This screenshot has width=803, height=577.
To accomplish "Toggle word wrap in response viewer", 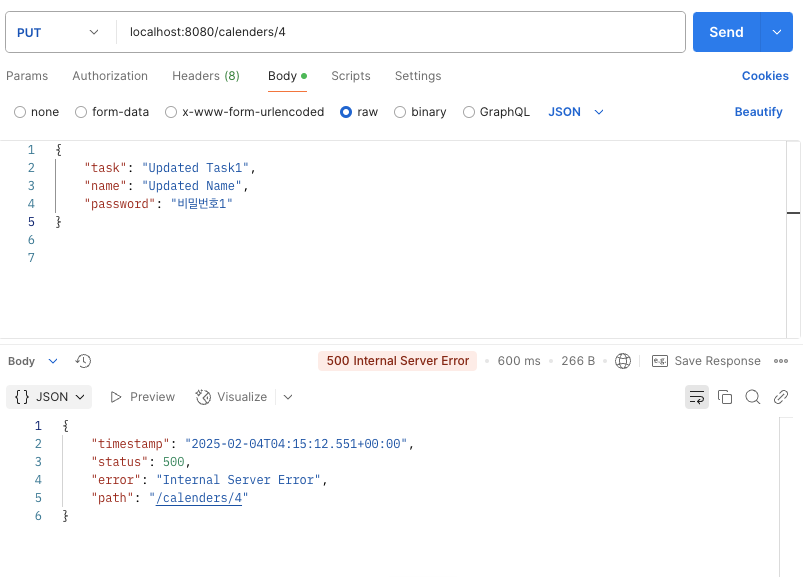I will 696,397.
